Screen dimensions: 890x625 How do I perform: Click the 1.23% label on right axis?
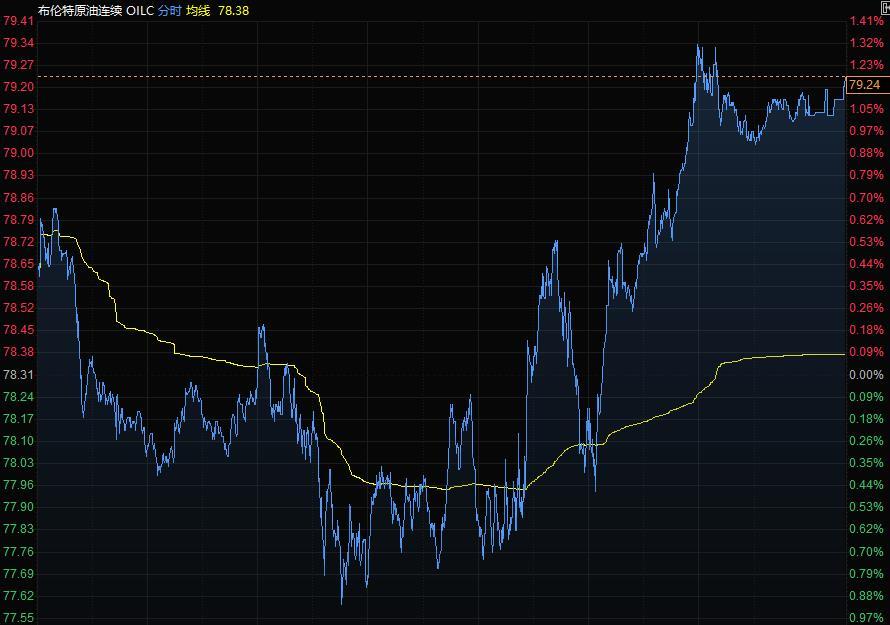click(x=865, y=65)
